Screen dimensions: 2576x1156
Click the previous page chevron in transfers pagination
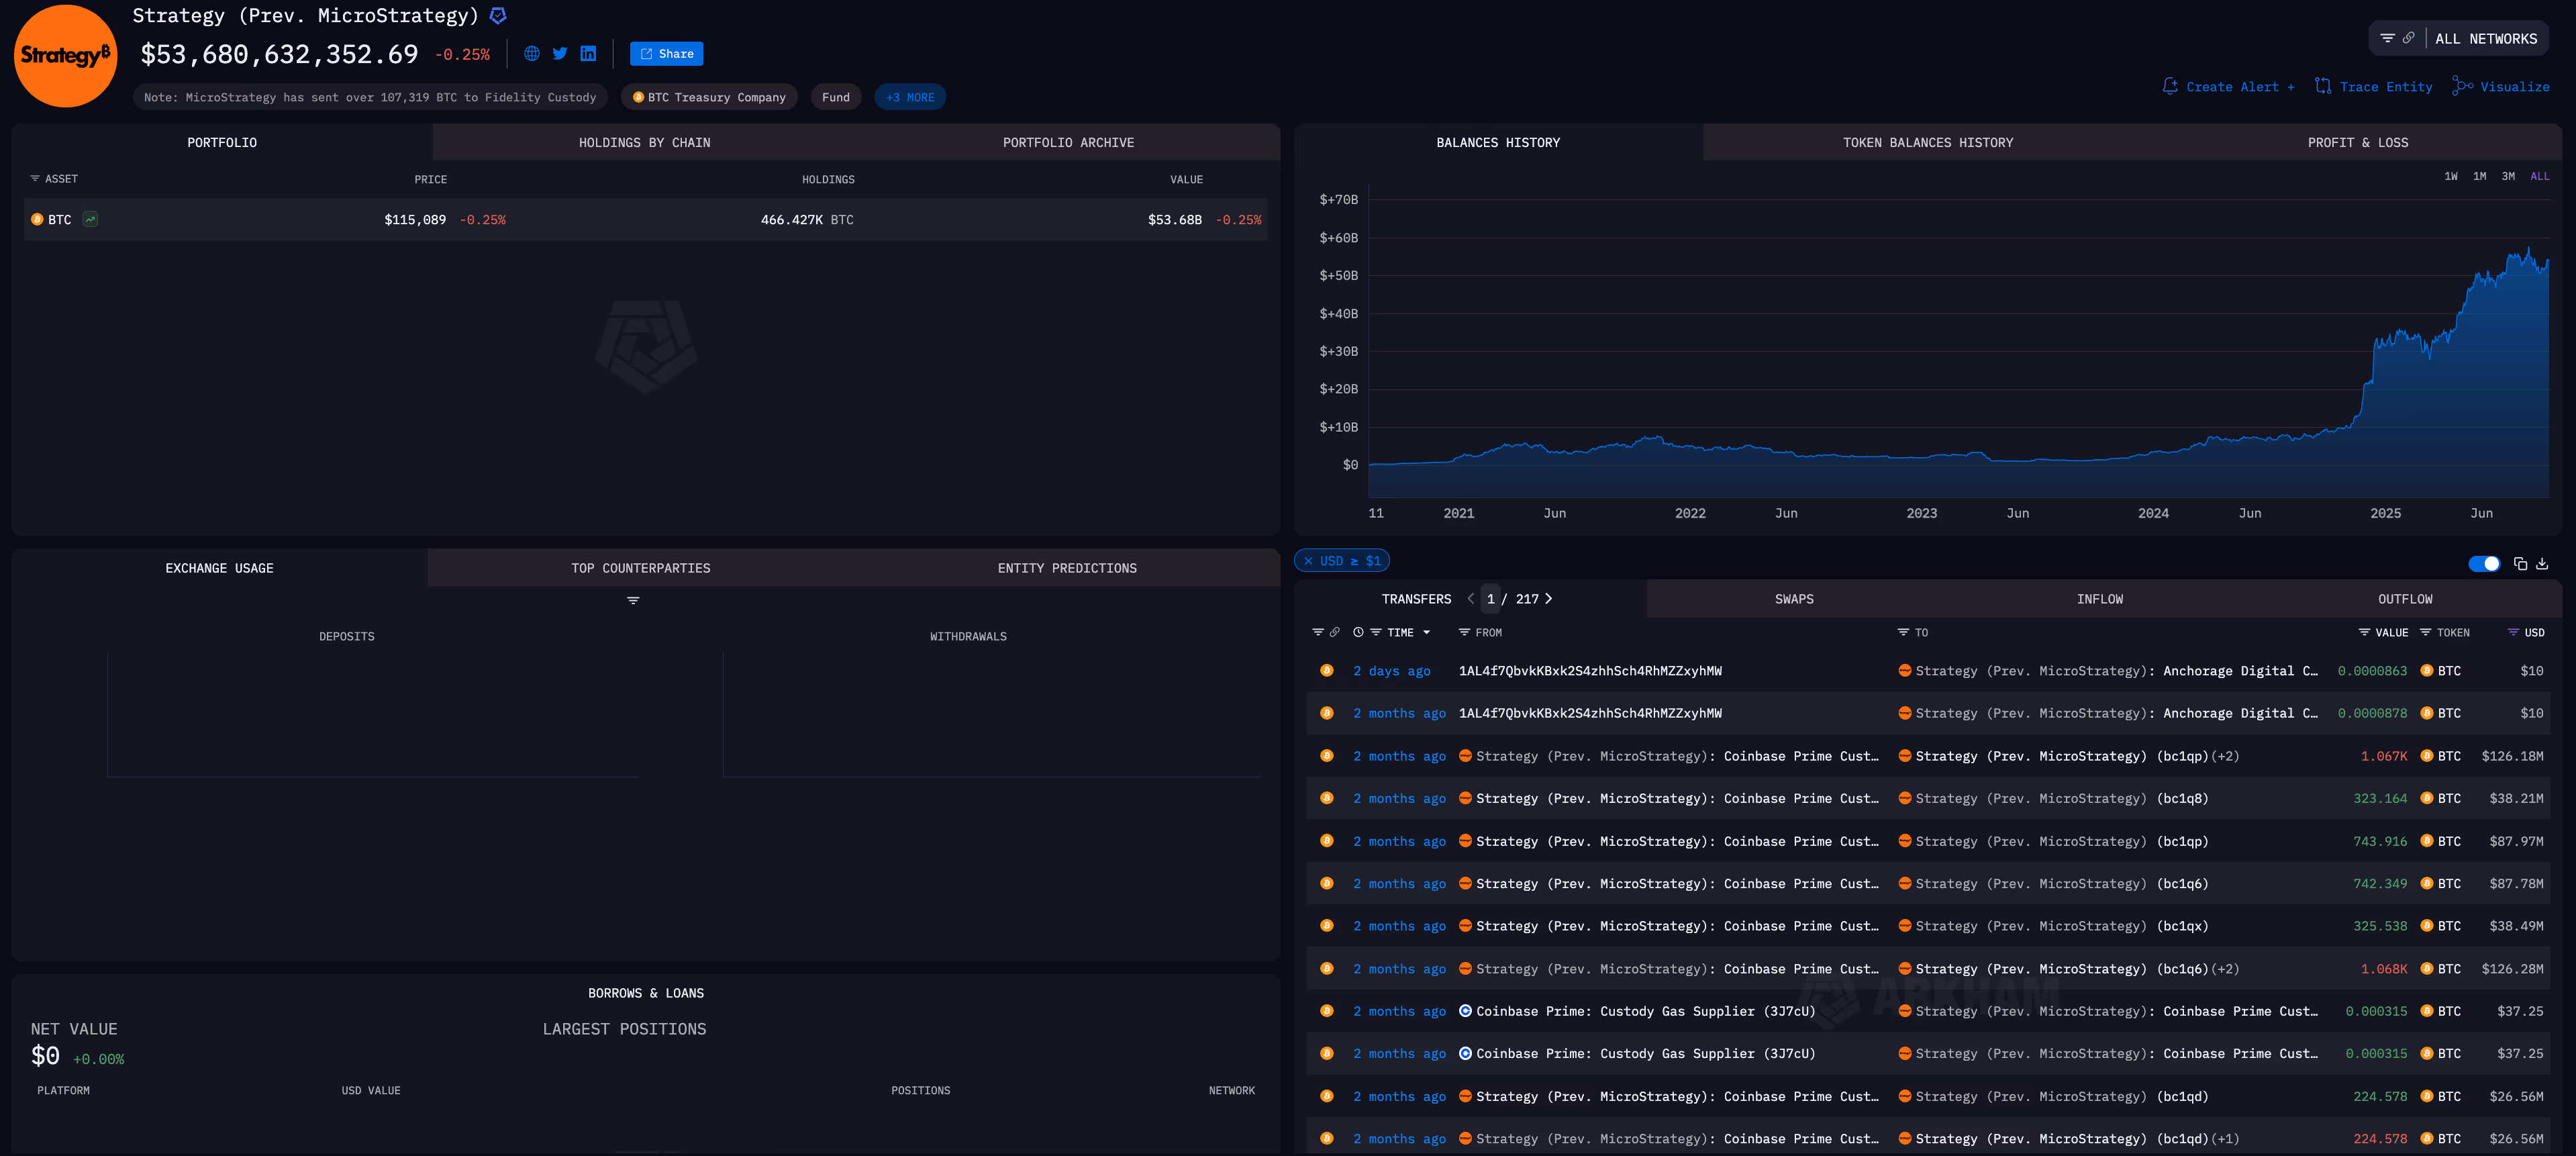coord(1471,599)
